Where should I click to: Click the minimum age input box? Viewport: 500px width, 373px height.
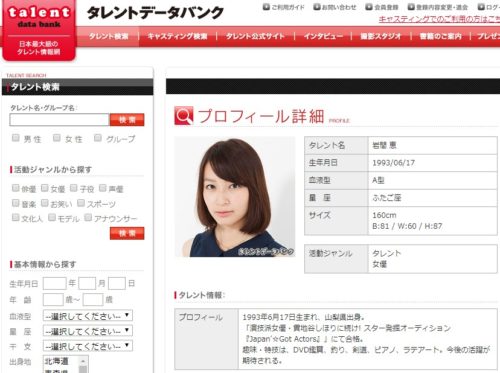tap(53, 299)
